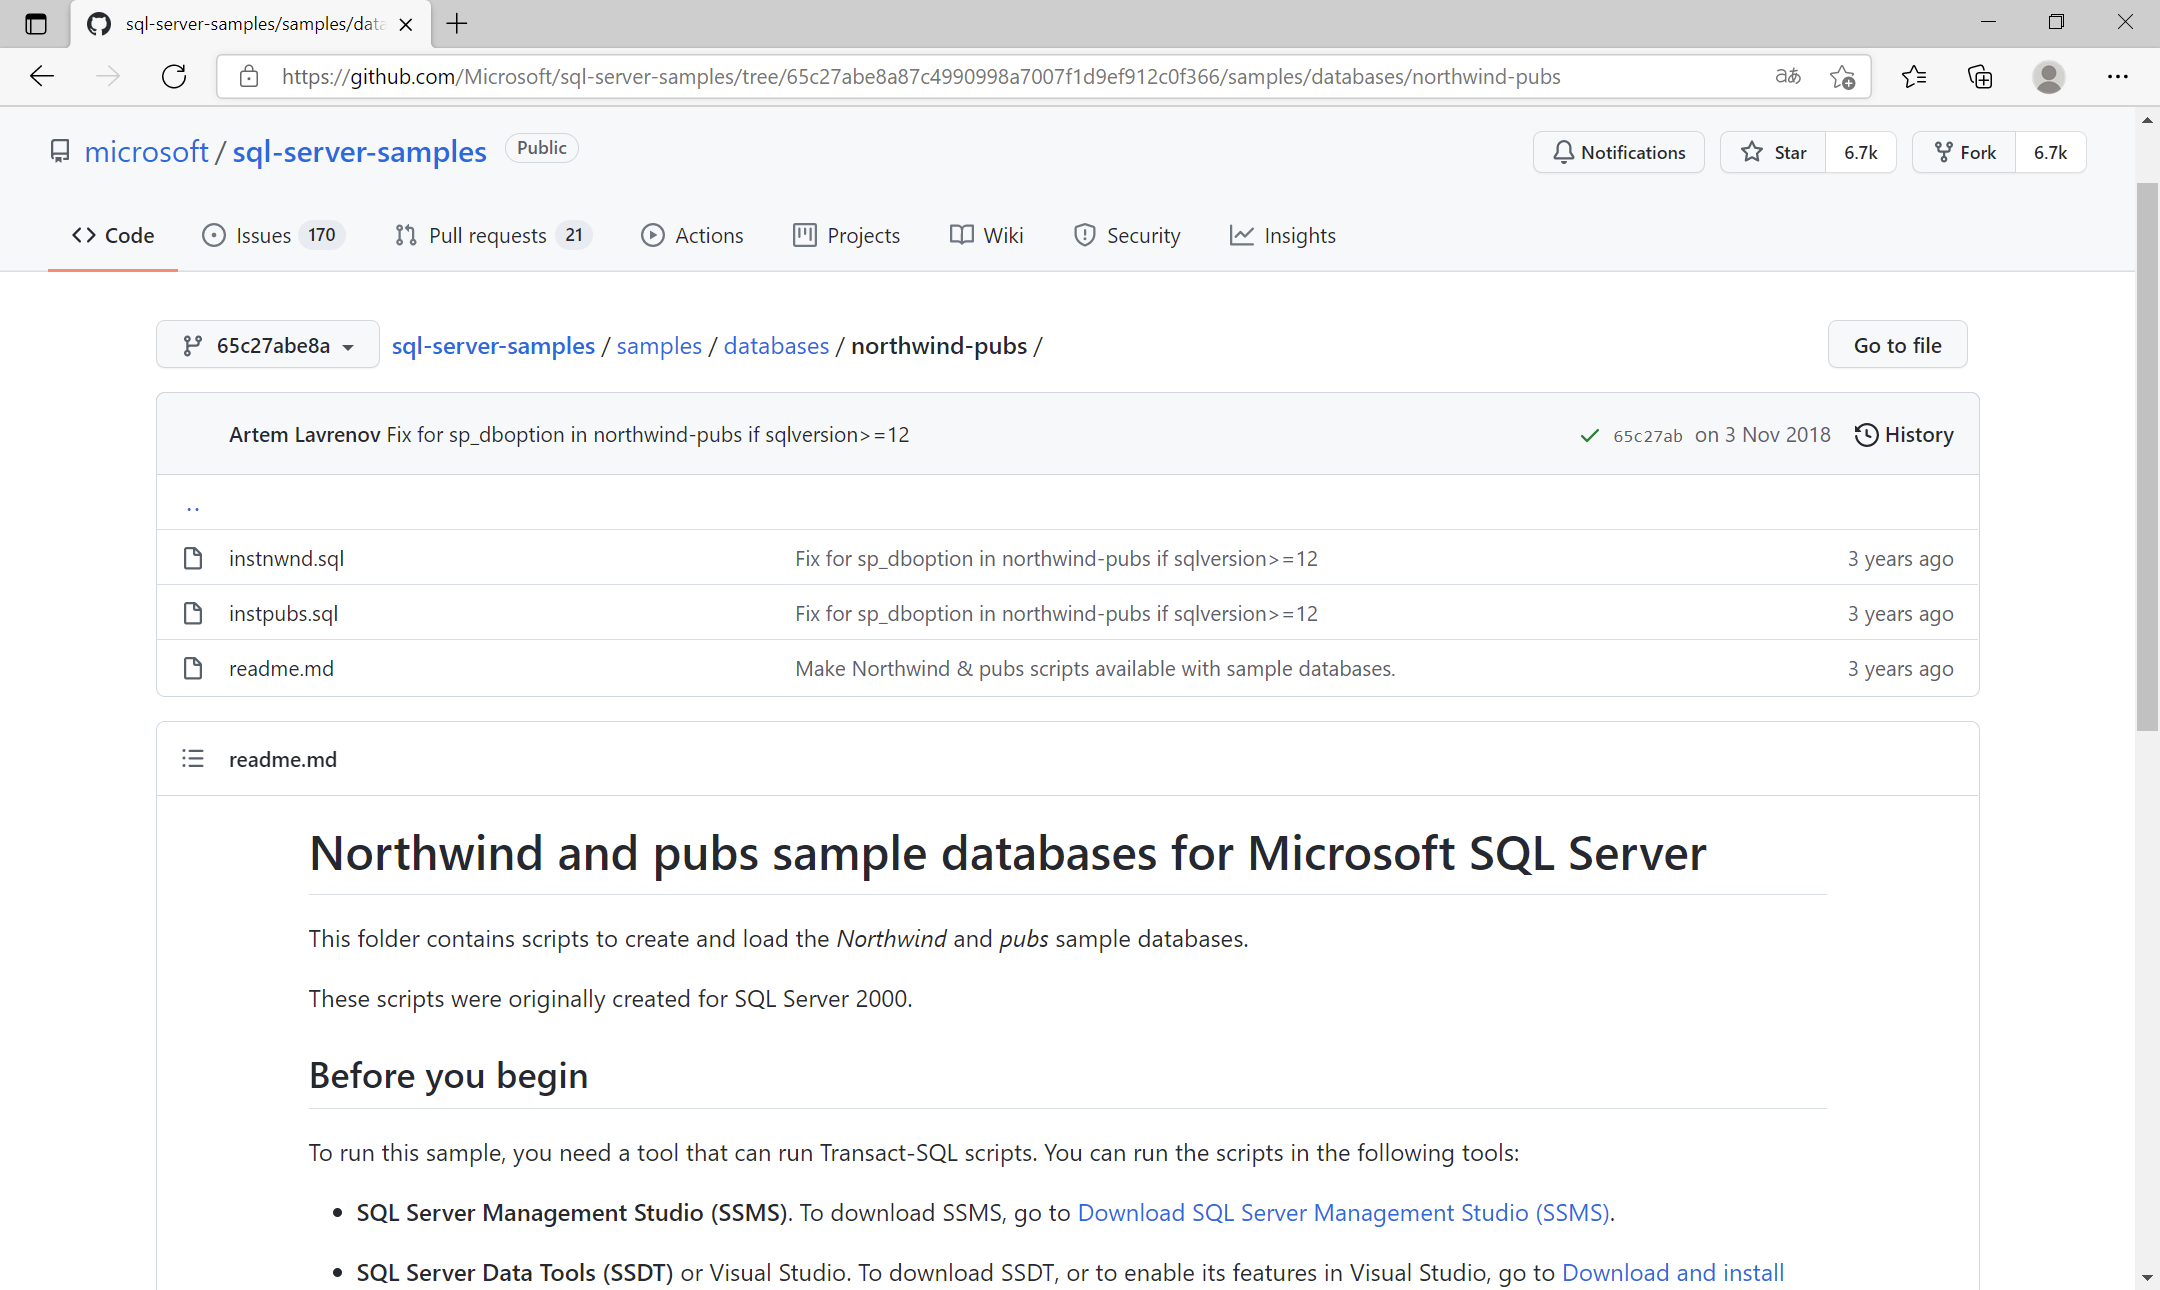
Task: Open Download SQL Server Management Studio link
Action: coord(1343,1212)
